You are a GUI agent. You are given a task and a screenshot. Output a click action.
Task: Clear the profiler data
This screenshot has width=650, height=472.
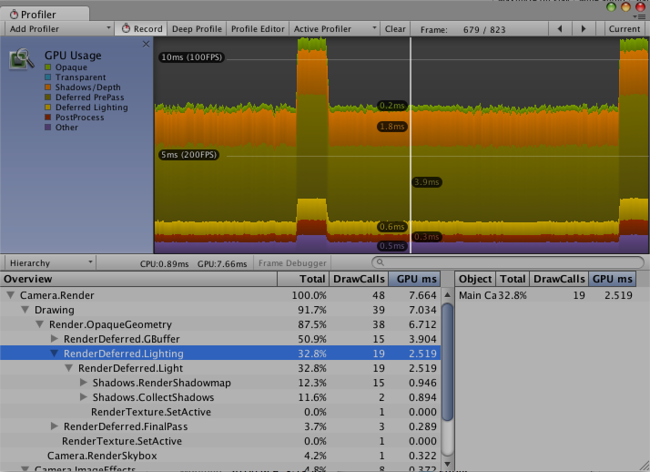[395, 29]
